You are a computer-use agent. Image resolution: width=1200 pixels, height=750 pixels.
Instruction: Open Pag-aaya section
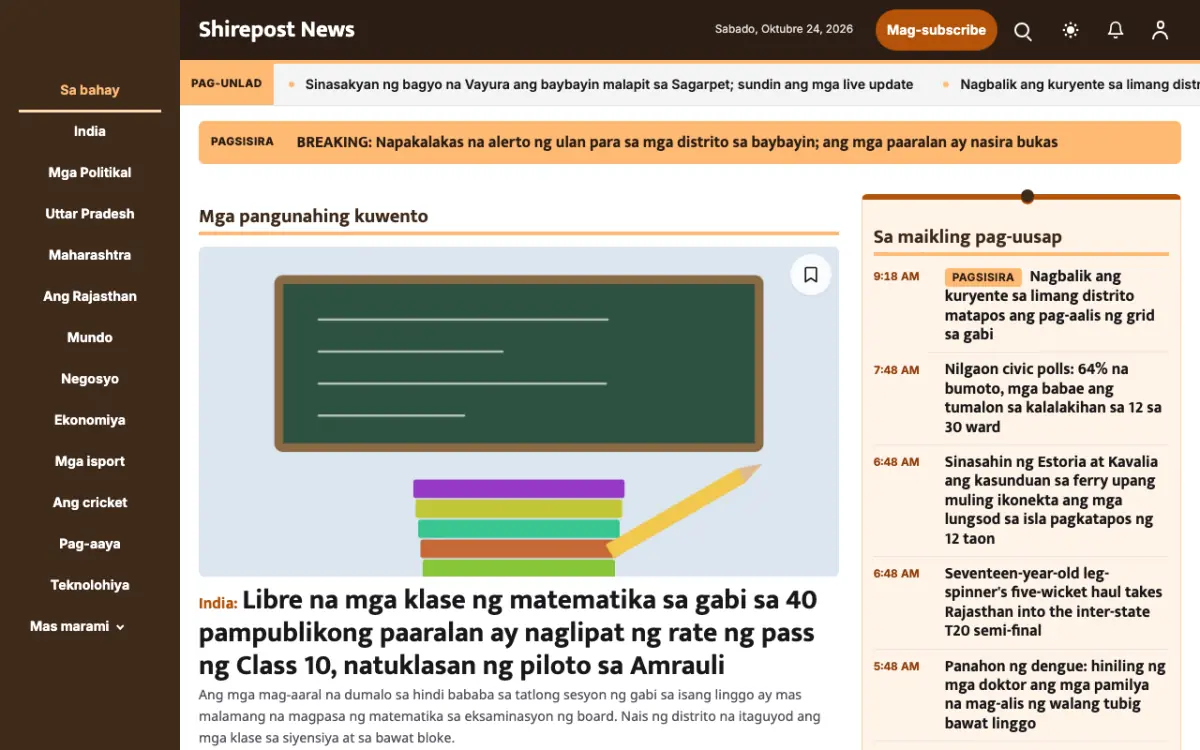90,544
